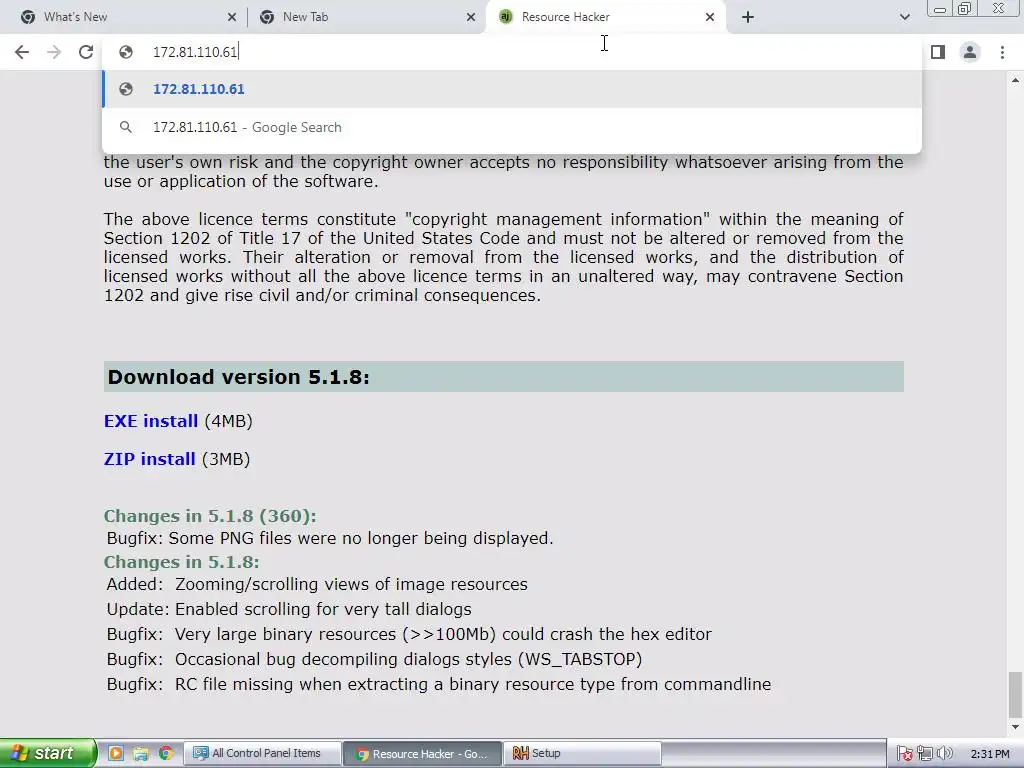Click the PNG files bugfix line

click(x=330, y=538)
